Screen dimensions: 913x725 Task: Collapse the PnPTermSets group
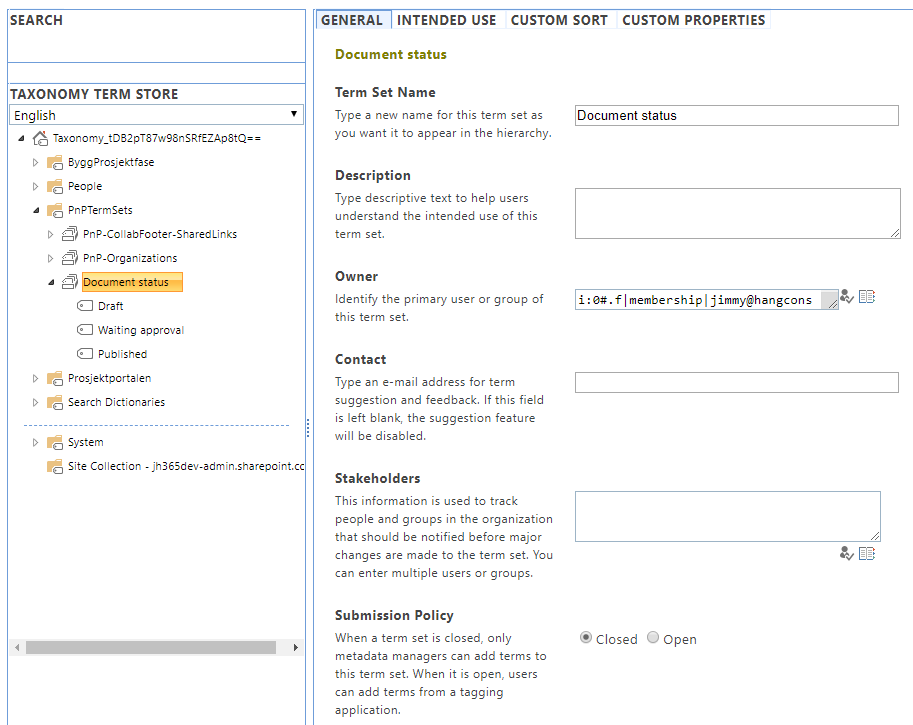[36, 210]
